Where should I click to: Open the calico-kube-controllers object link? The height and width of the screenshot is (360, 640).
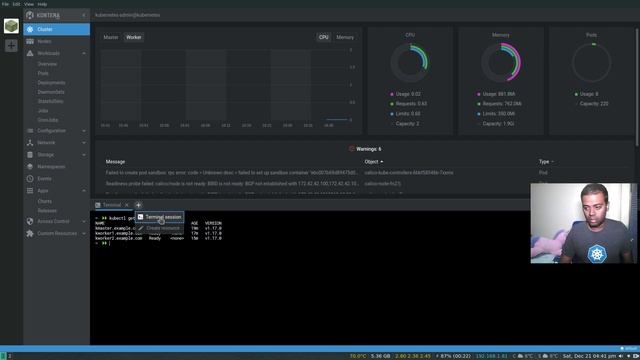[409, 173]
